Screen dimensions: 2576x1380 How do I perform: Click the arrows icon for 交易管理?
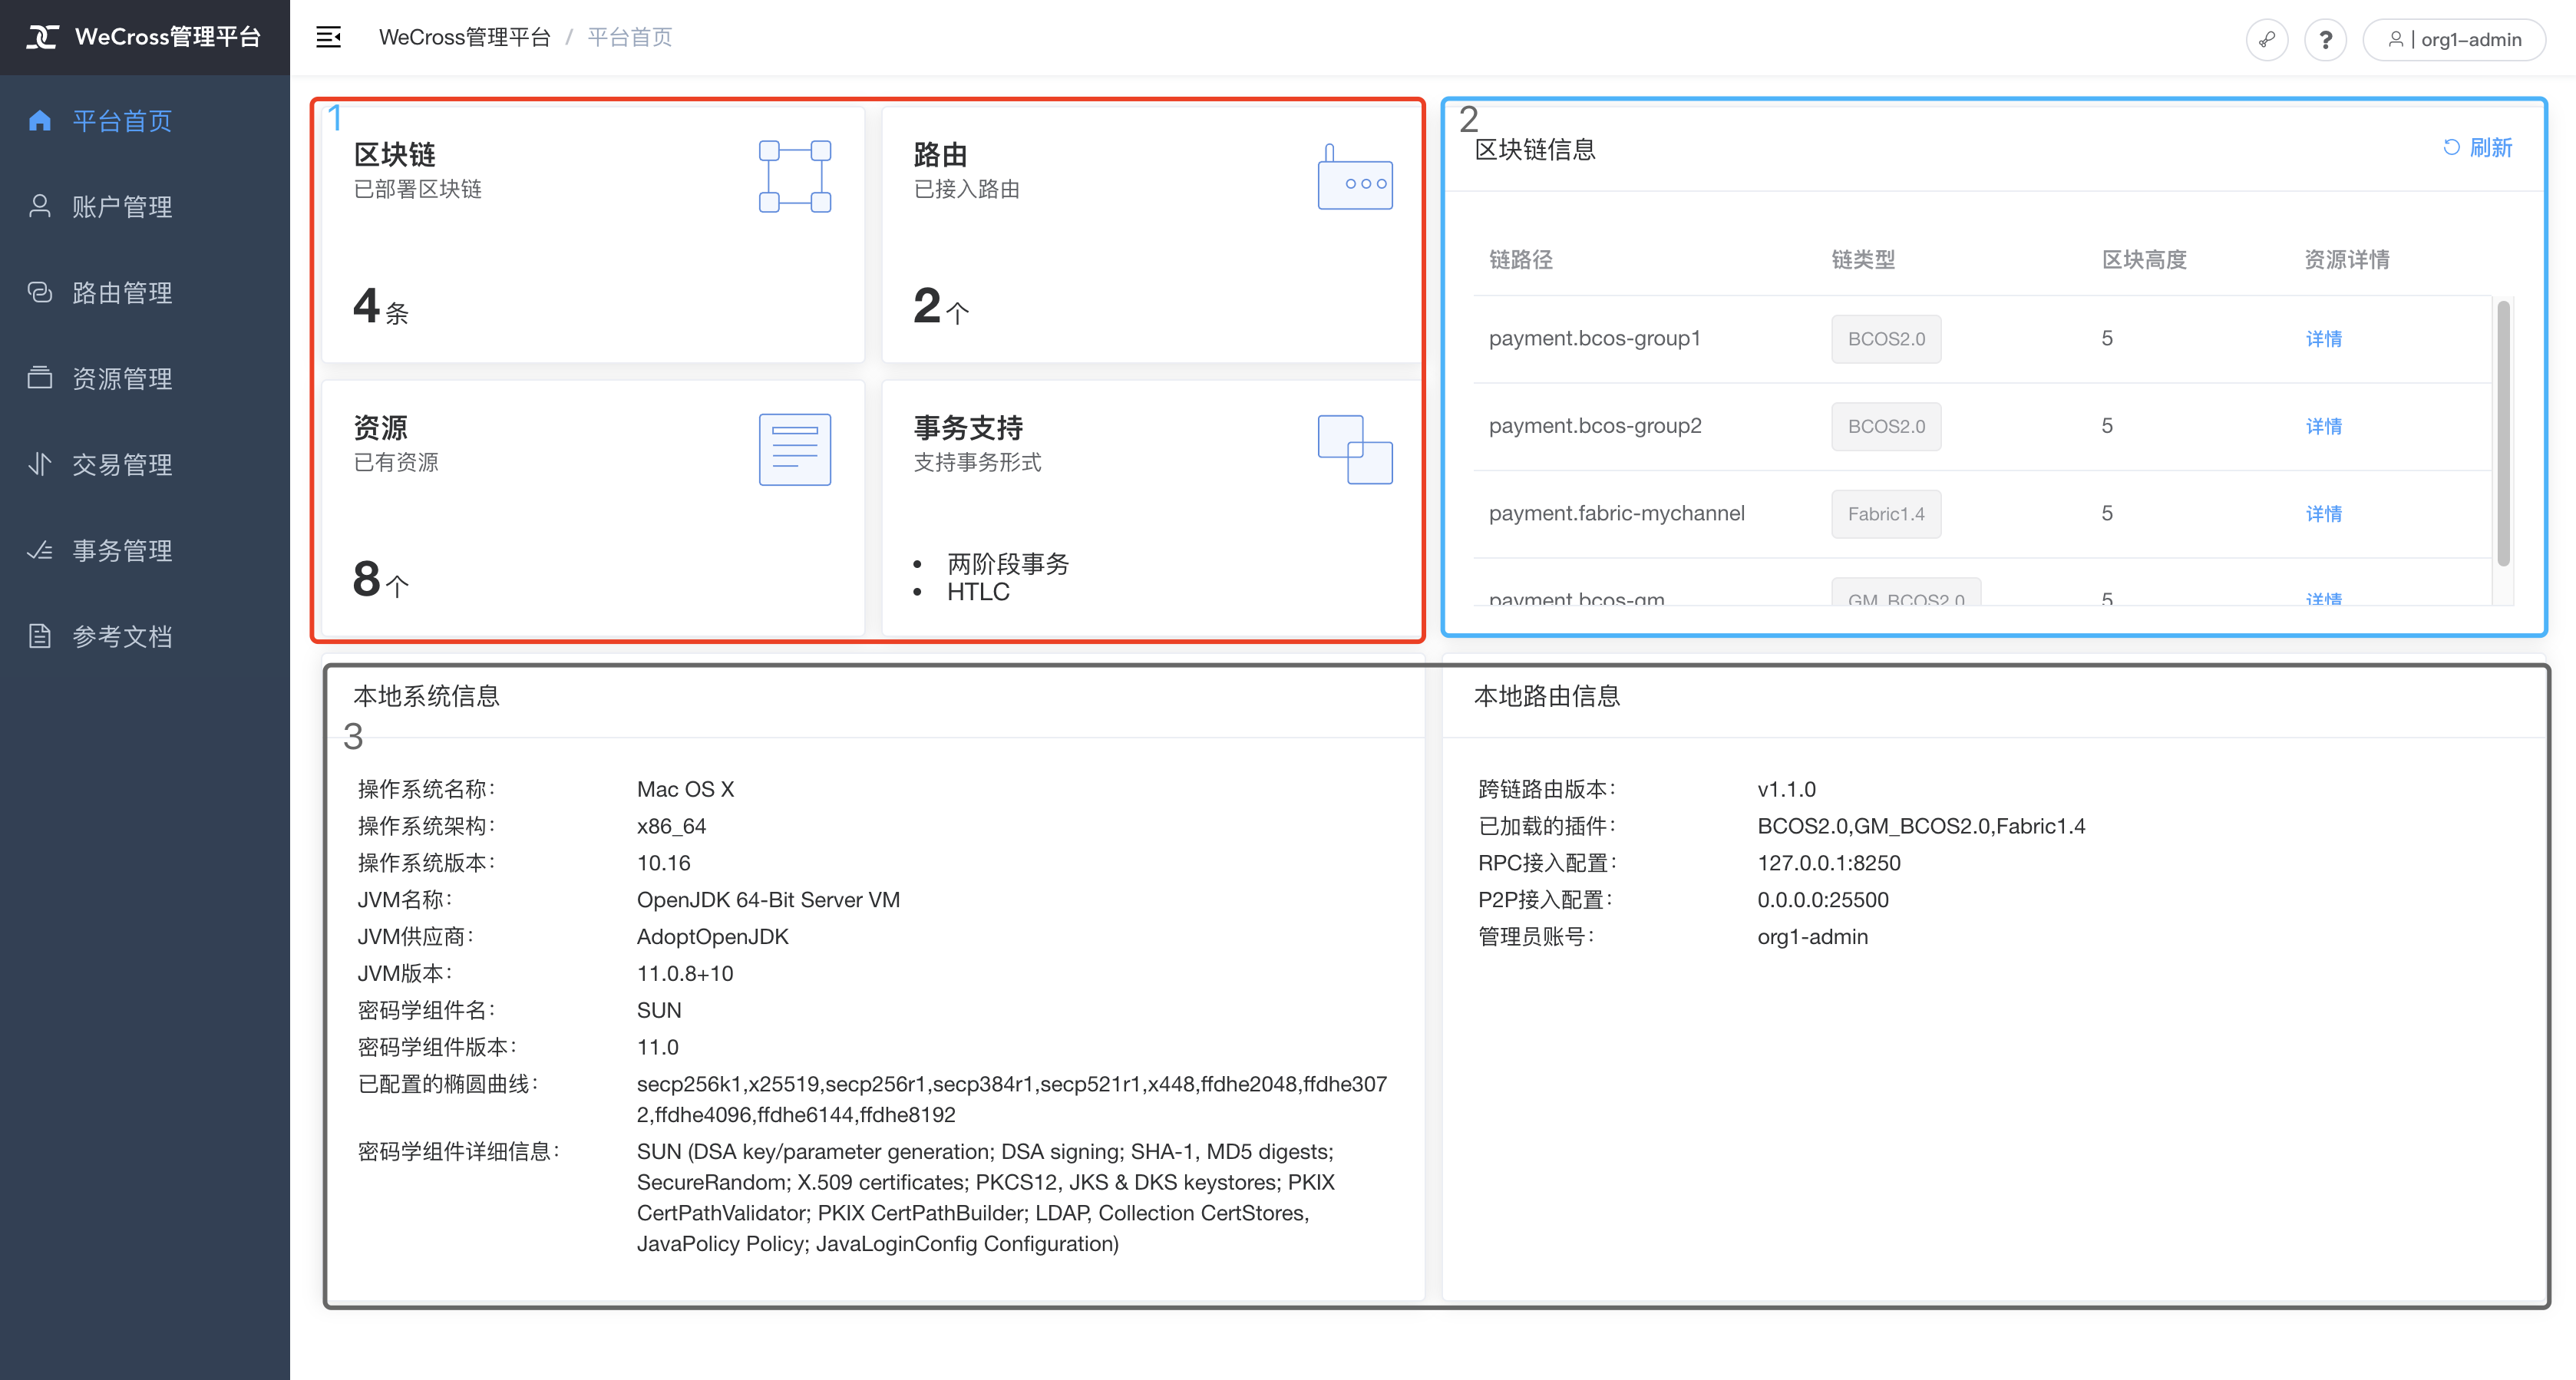[40, 465]
